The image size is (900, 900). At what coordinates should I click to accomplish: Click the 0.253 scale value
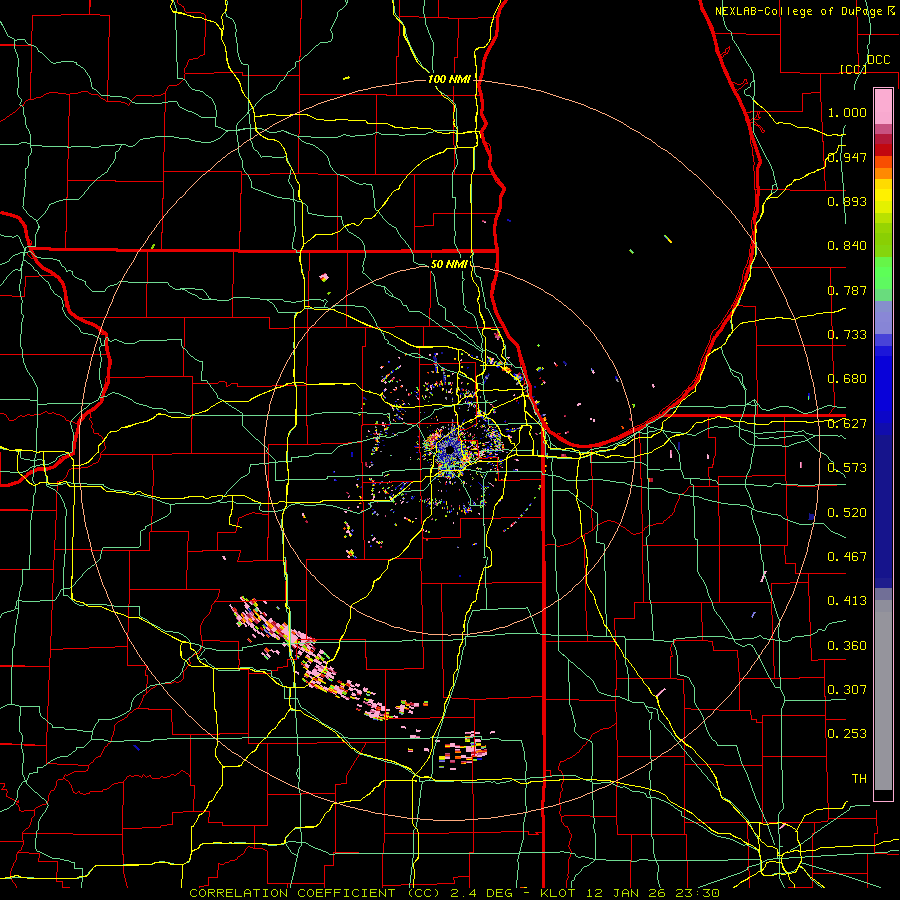point(847,734)
